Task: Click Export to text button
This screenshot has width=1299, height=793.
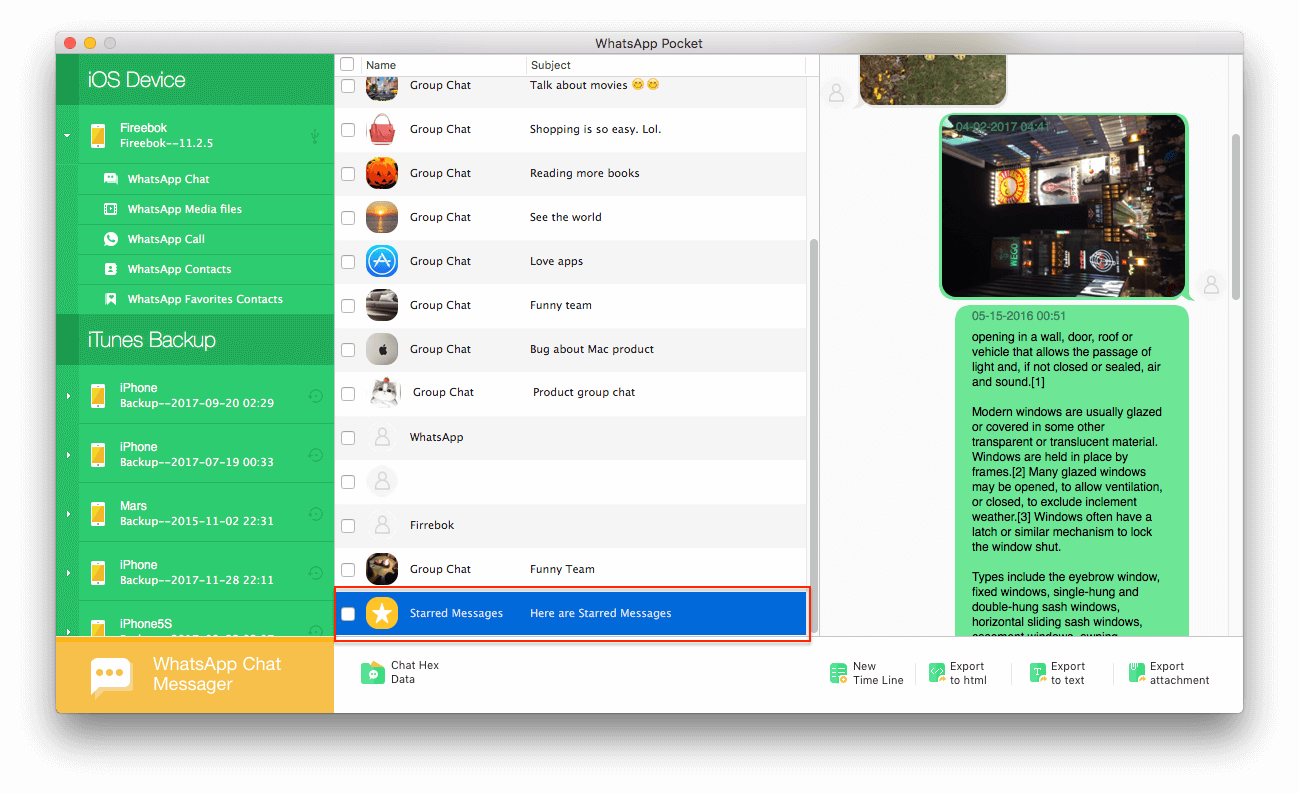Action: (x=1058, y=673)
